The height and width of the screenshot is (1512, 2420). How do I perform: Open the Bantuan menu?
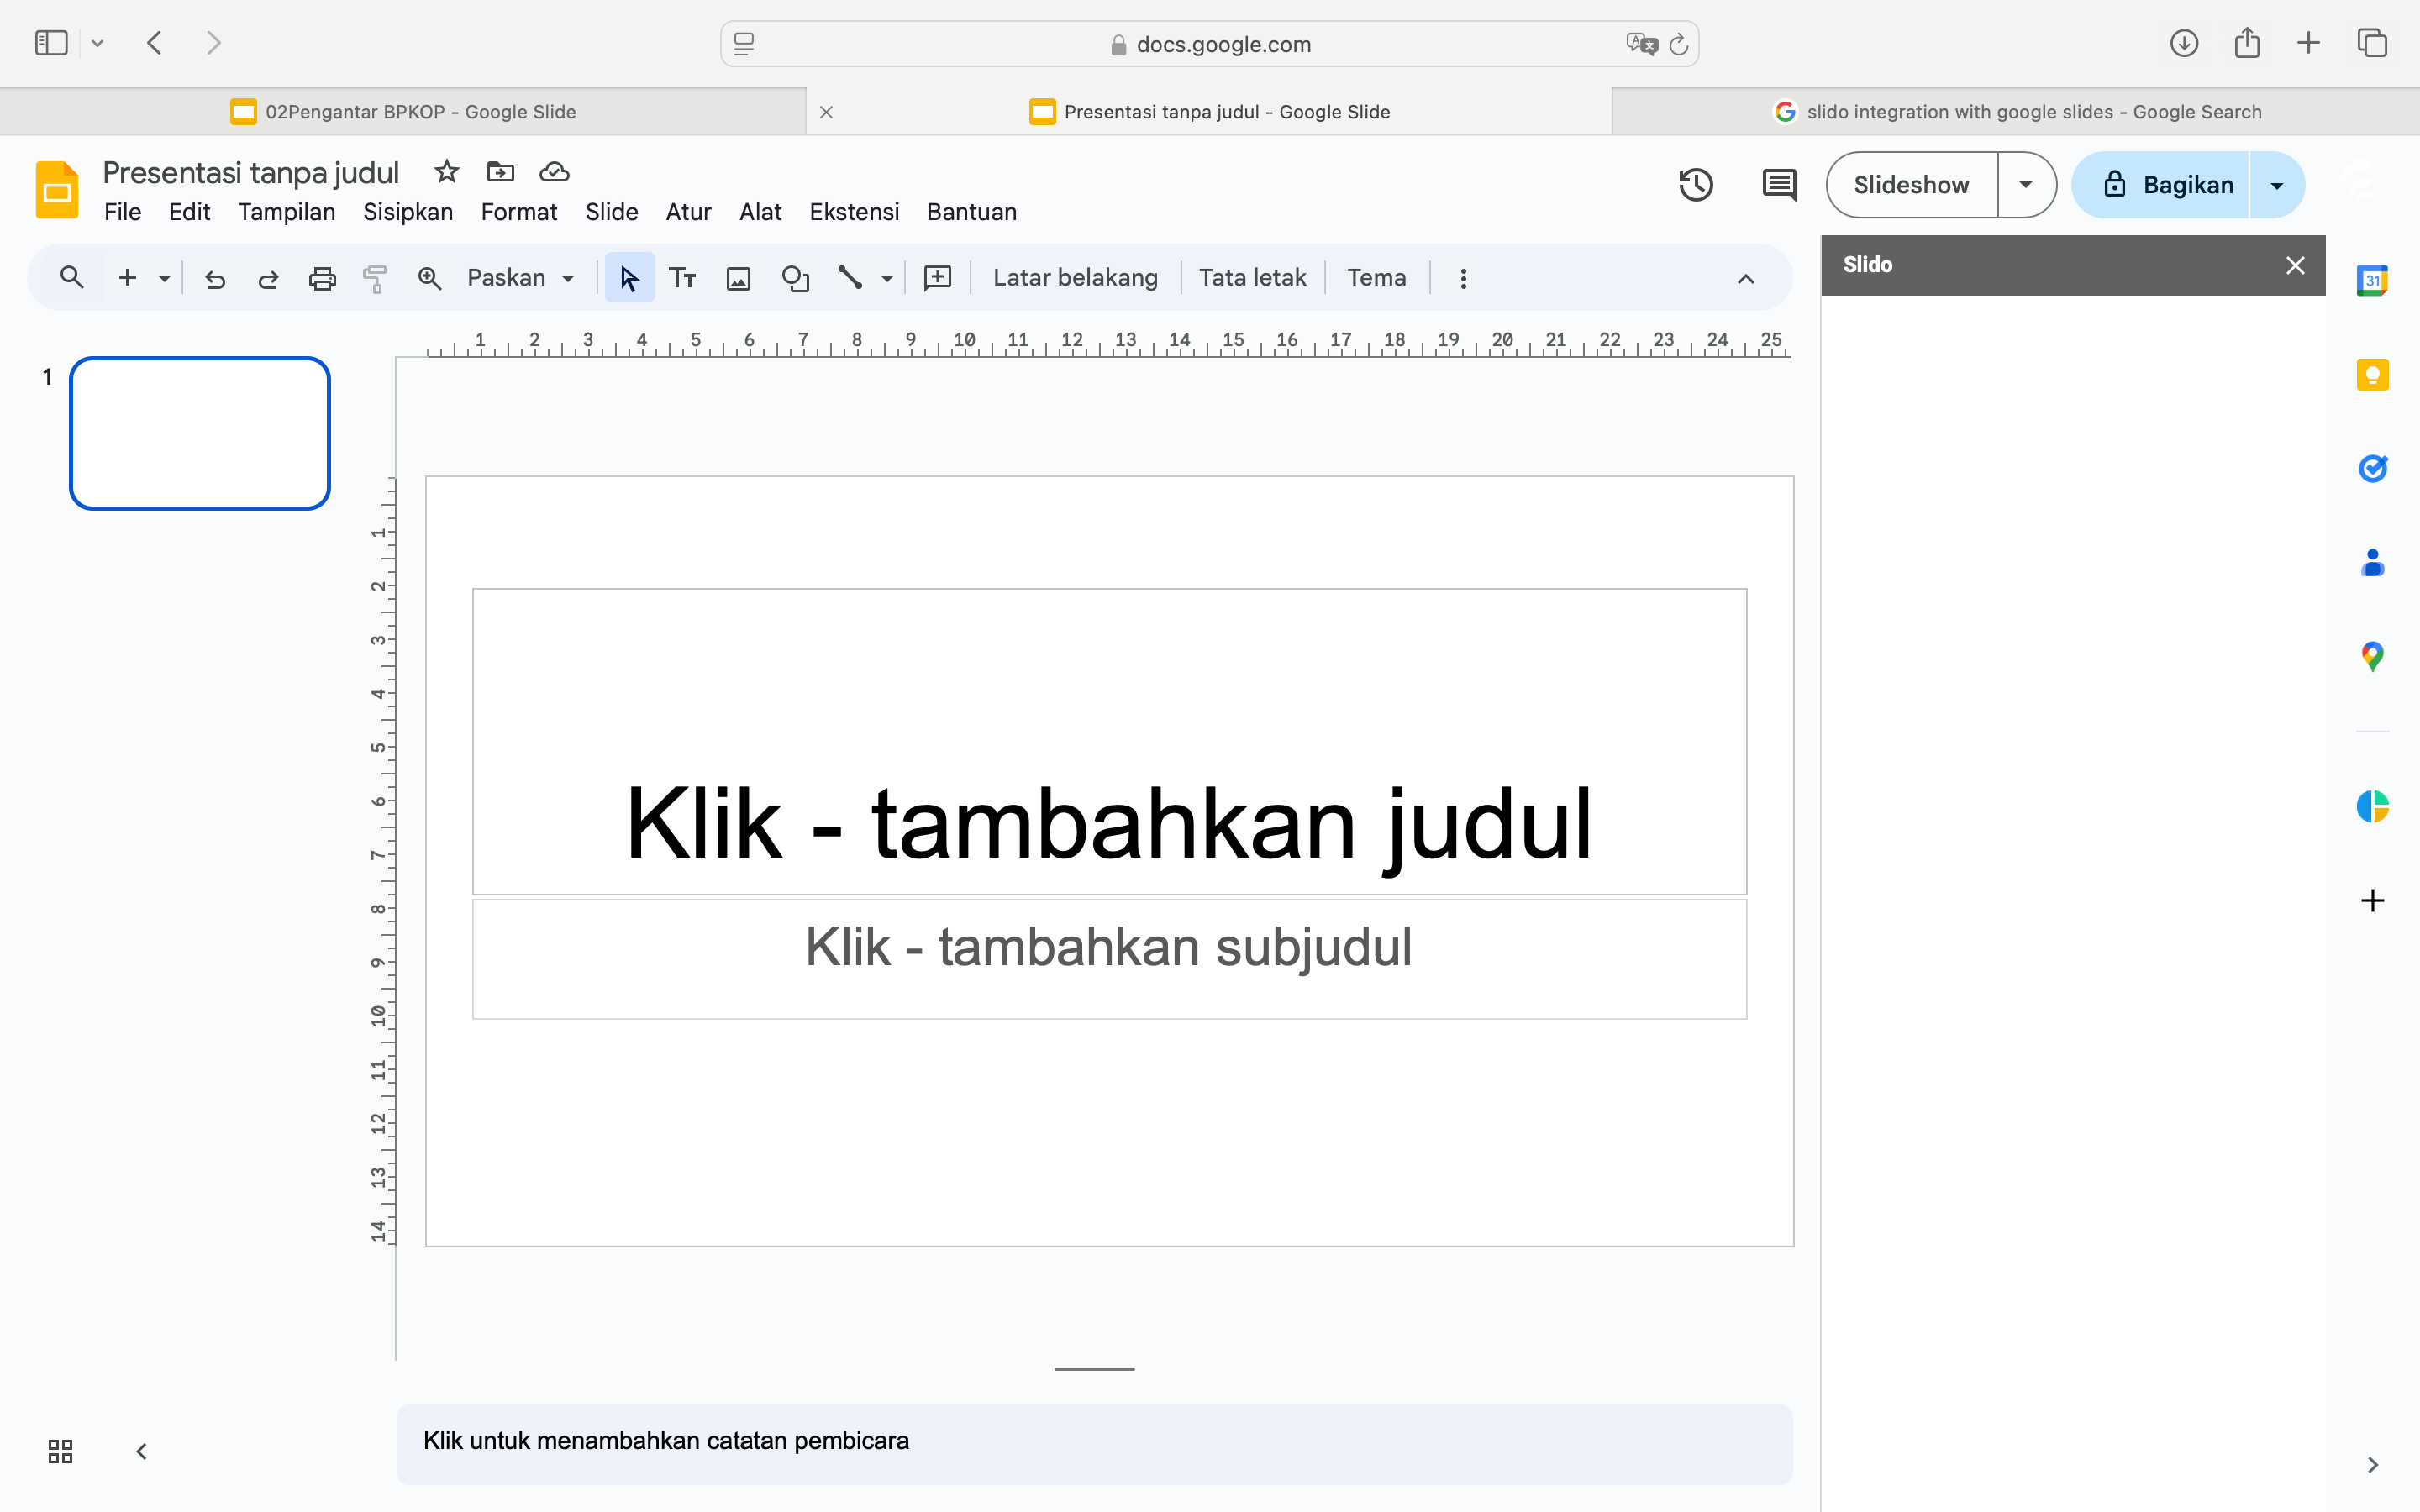coord(971,212)
